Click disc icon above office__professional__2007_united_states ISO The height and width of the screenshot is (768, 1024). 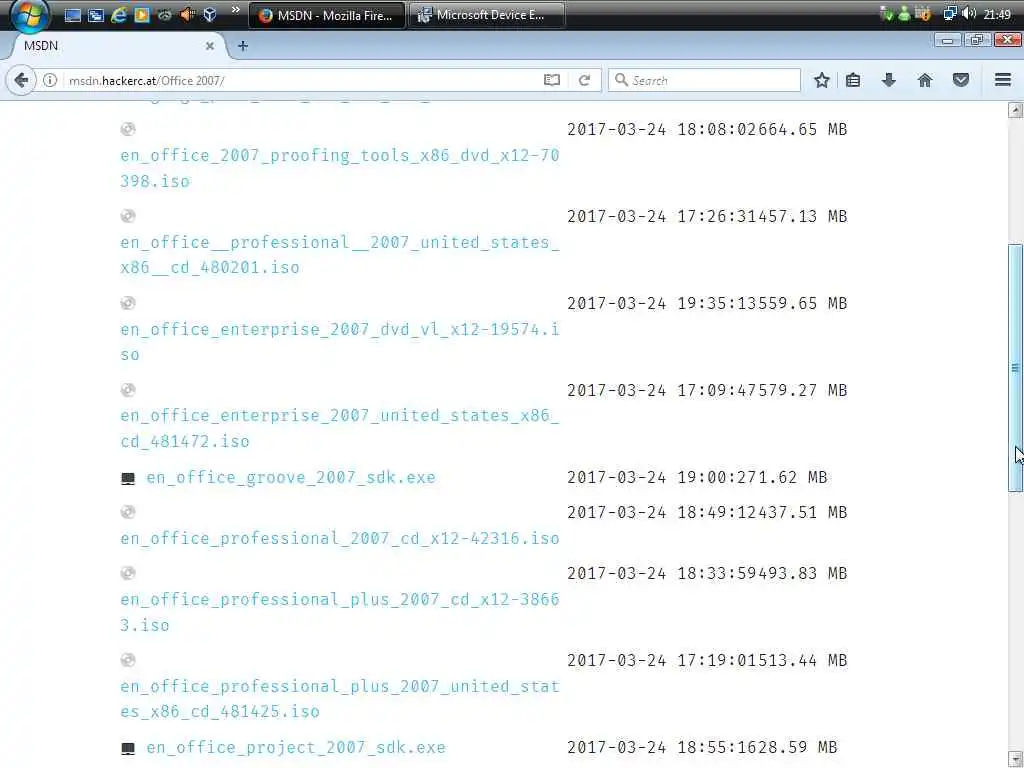point(128,216)
